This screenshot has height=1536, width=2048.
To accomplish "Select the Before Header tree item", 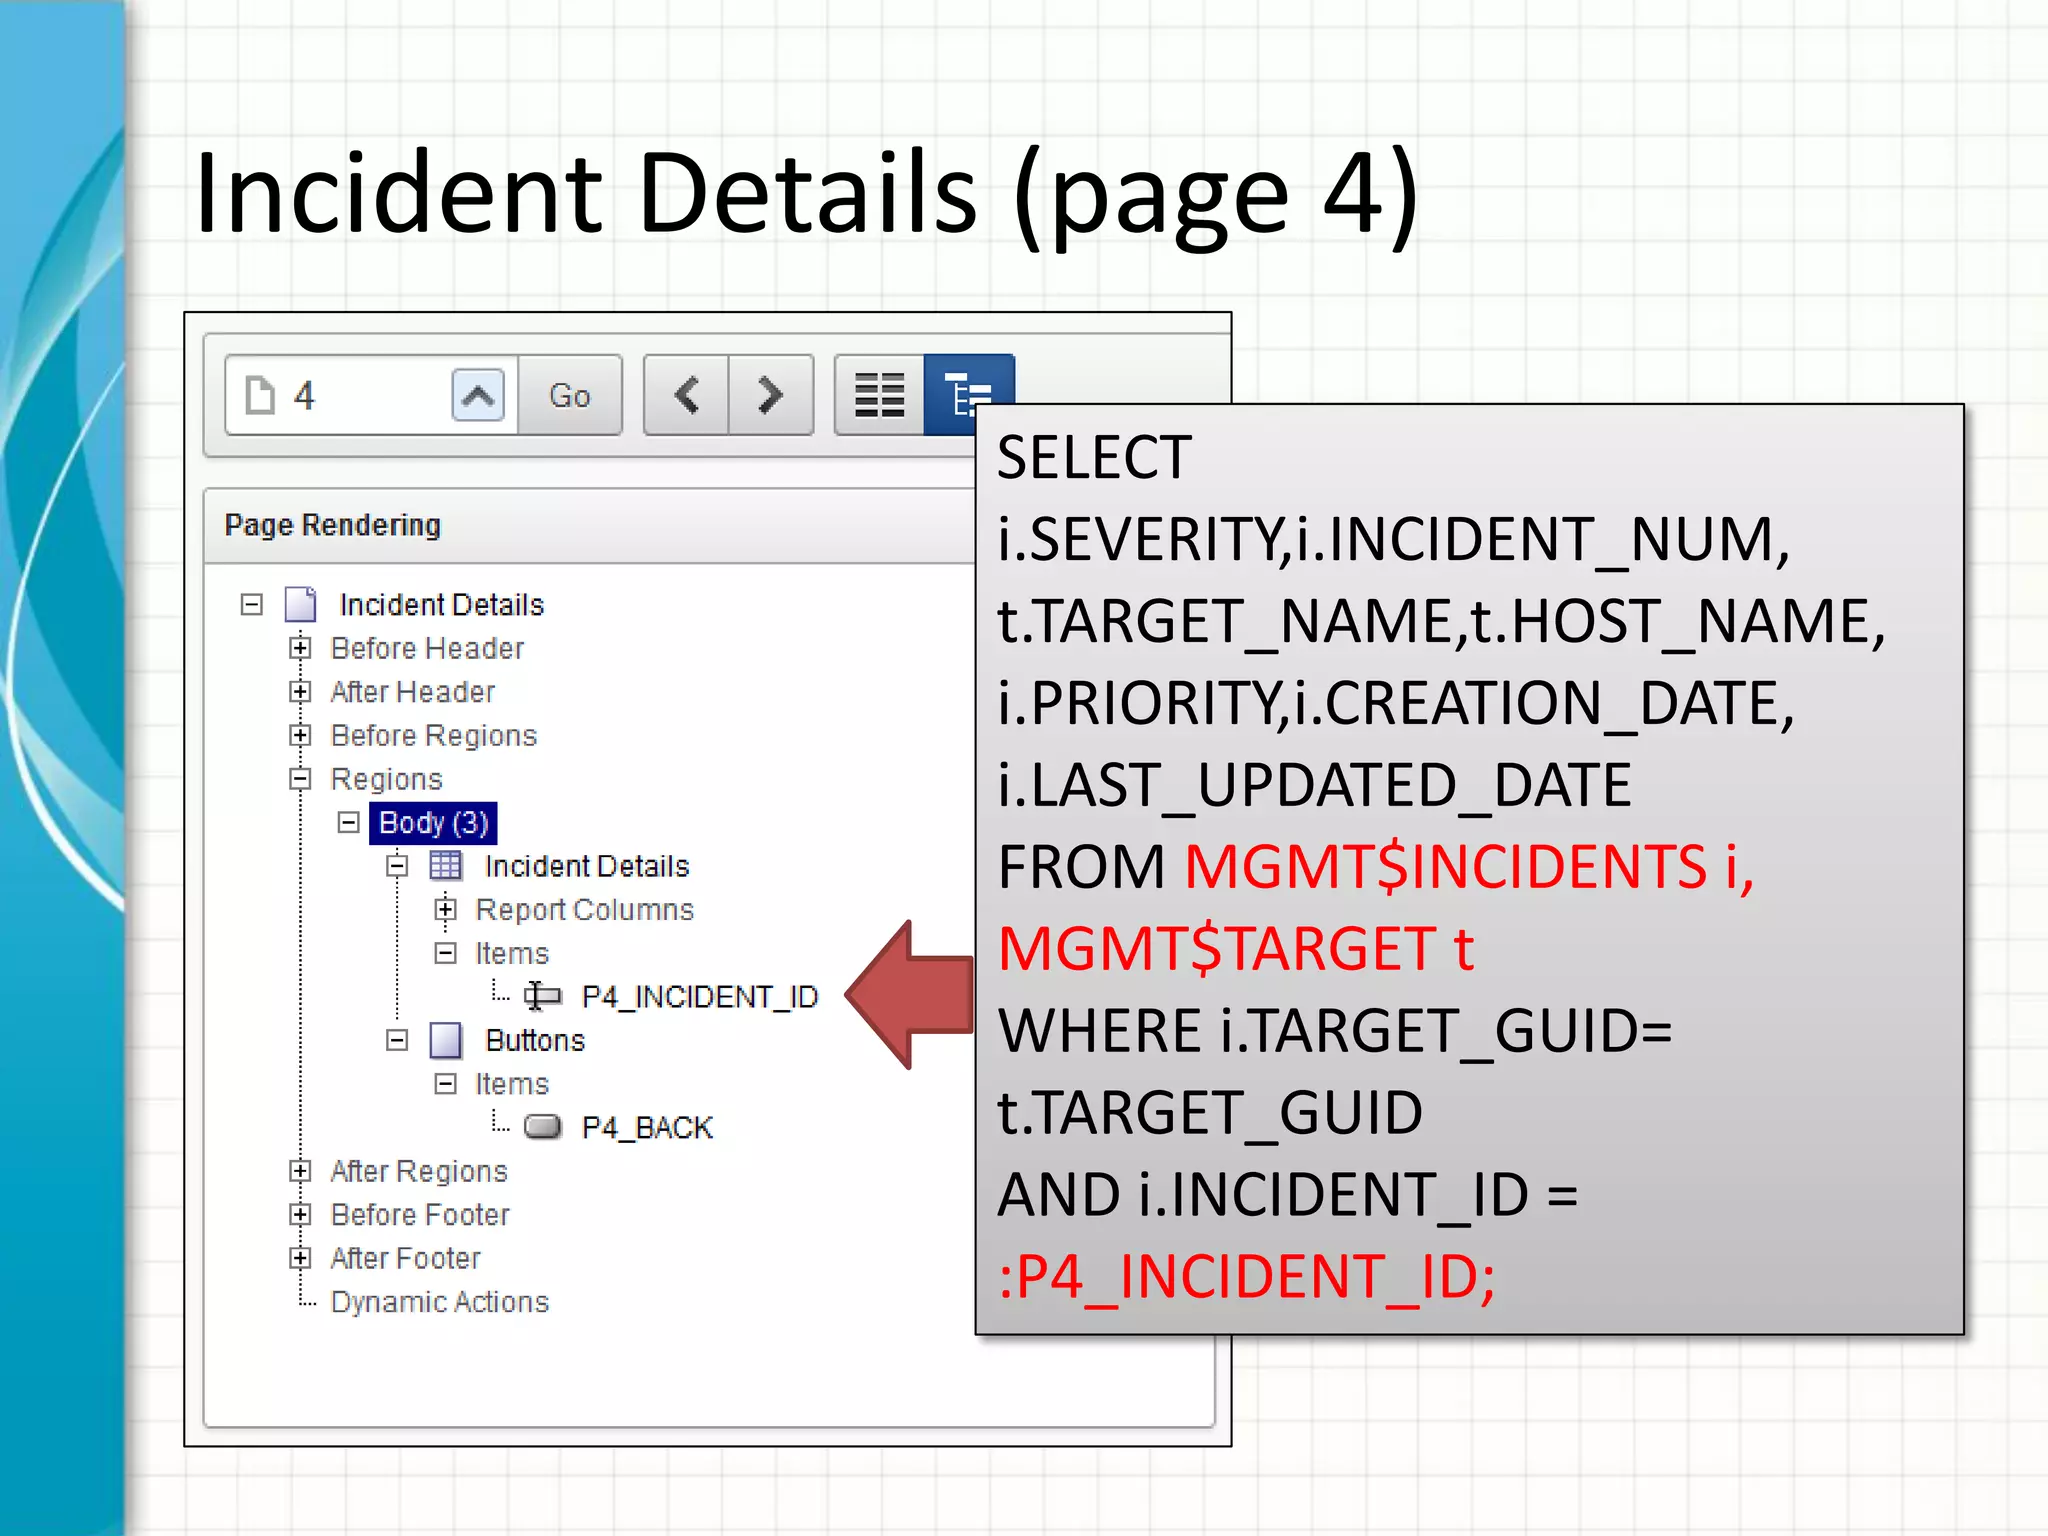I will pos(427,648).
